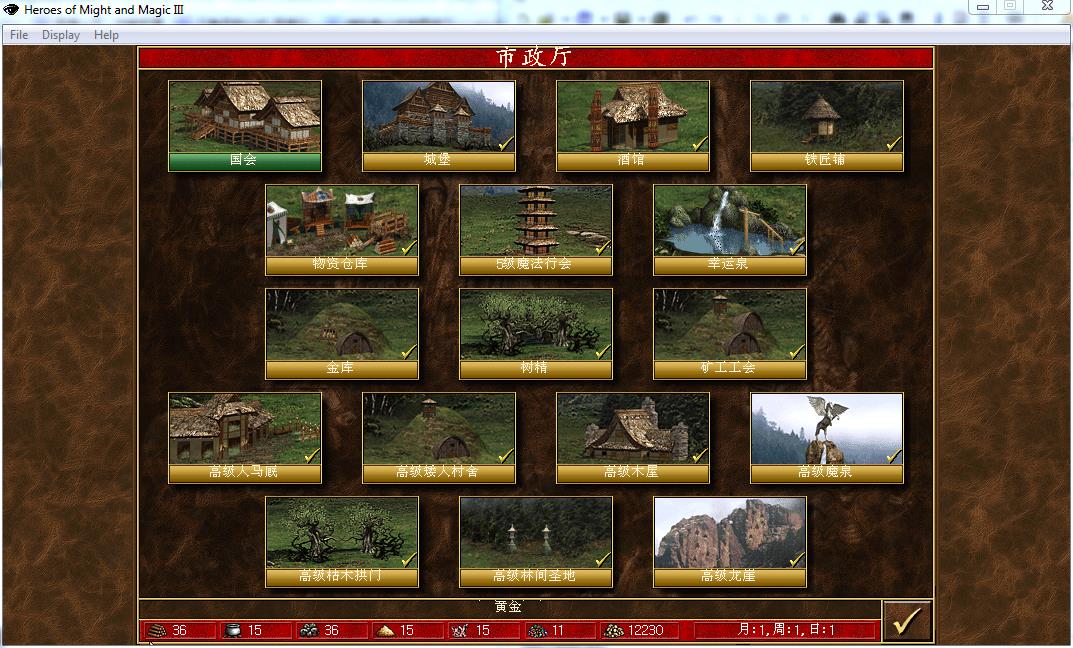Image resolution: width=1073 pixels, height=648 pixels.
Task: Select the 铁匠铺 blacksmith hut
Action: point(826,117)
